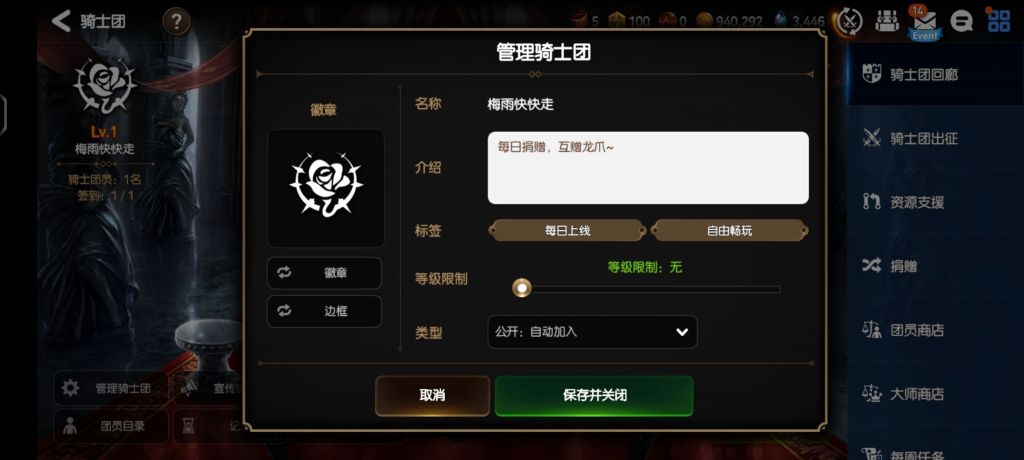This screenshot has width=1024, height=460.
Task: Open the mail icon with Event badge
Action: (924, 23)
